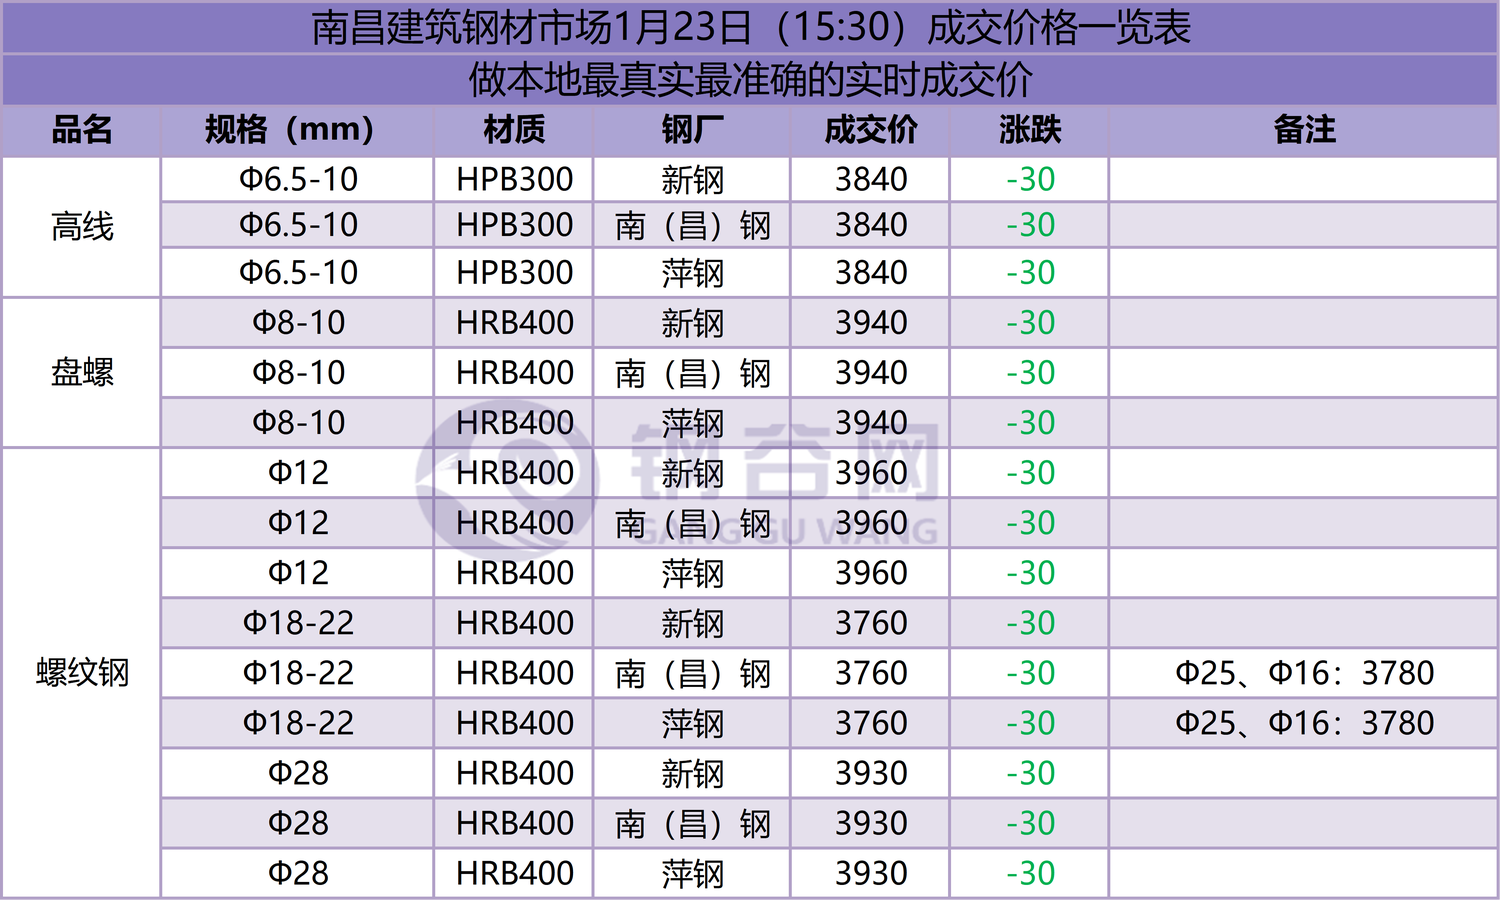Screen dimensions: 1500x900
Task: Click remark Φ25、Φ16：3780 in 南（昌）钢 row
Action: point(1304,673)
